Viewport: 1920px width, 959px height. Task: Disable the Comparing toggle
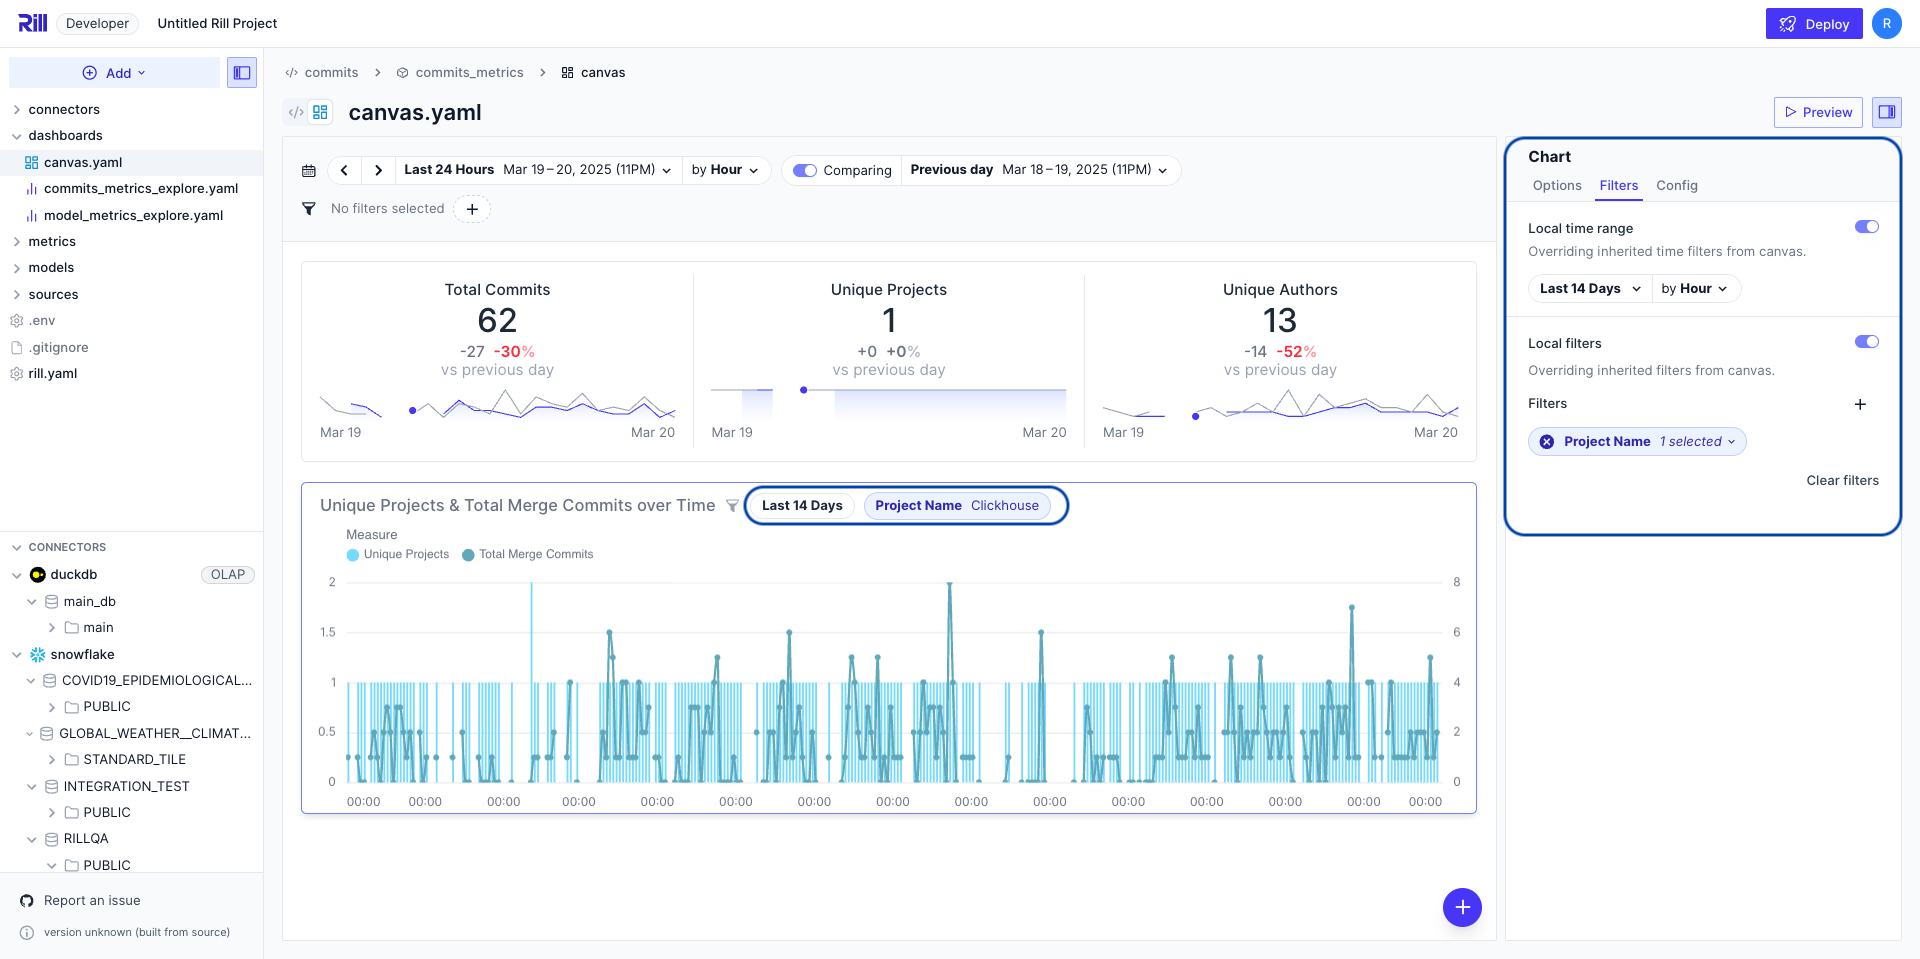coord(805,170)
